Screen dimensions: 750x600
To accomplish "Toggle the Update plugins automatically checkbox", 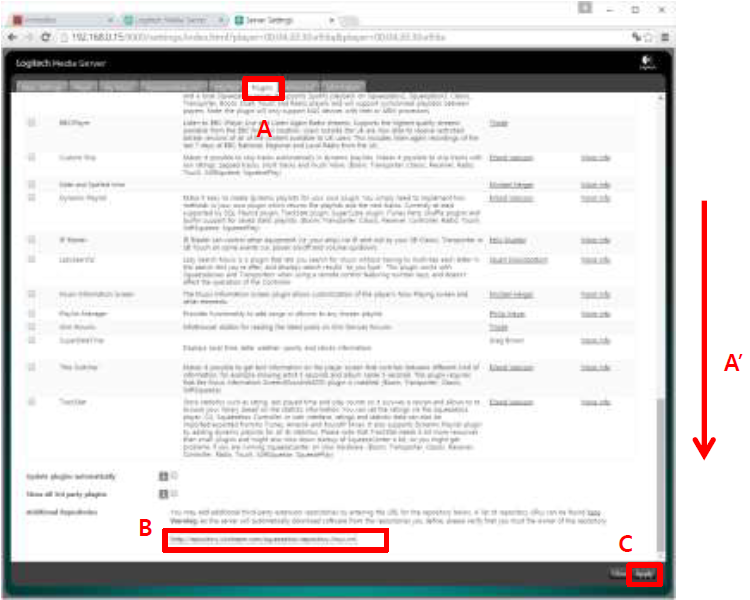I will pos(174,476).
